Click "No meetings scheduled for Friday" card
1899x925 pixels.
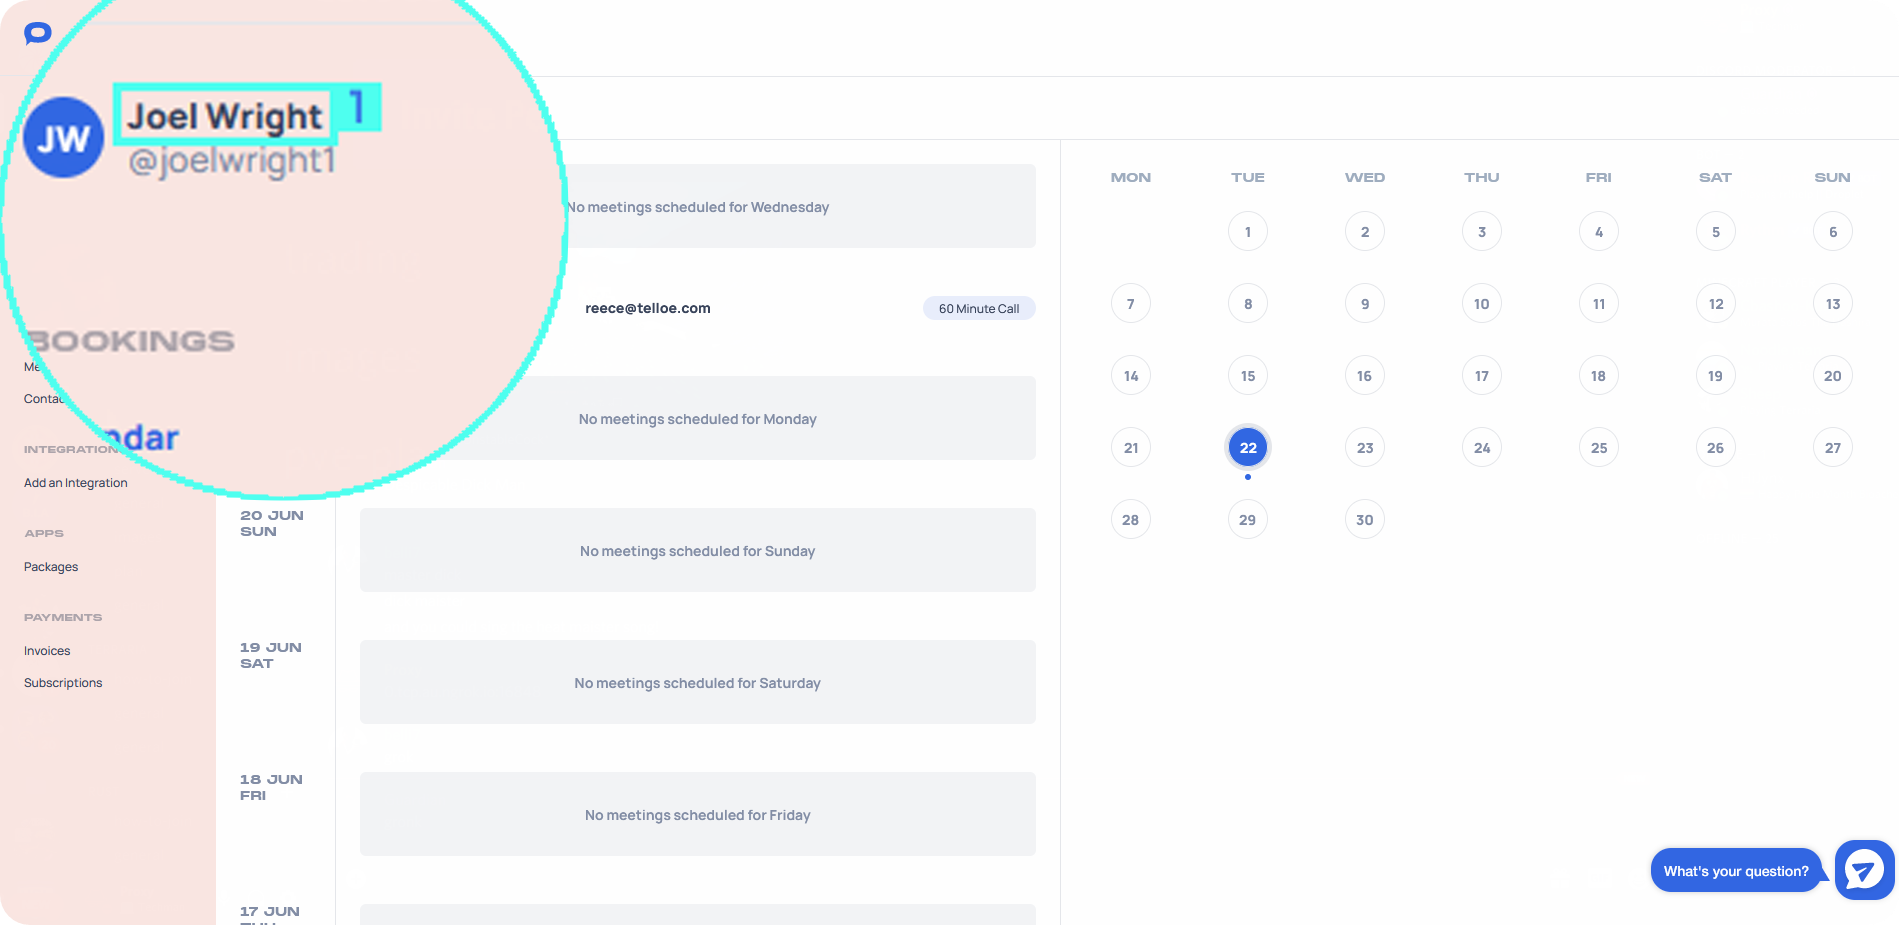point(698,814)
